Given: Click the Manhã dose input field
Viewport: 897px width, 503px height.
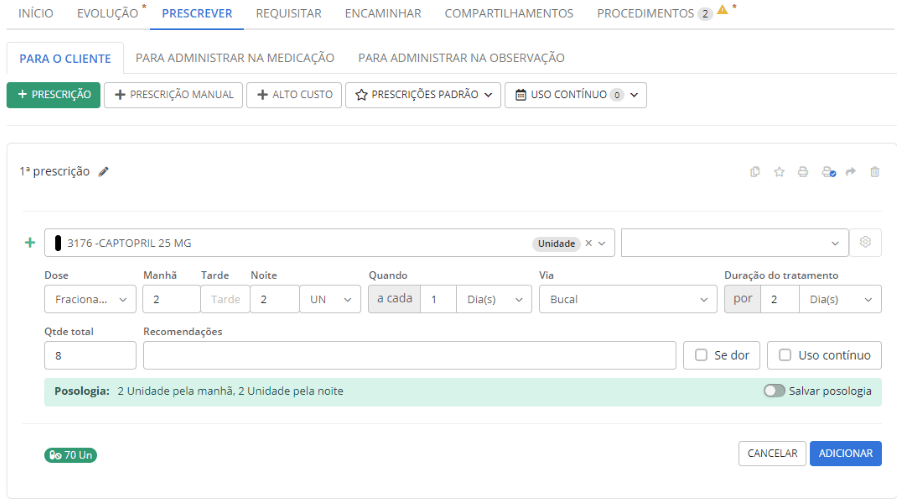Looking at the screenshot, I should coord(172,299).
